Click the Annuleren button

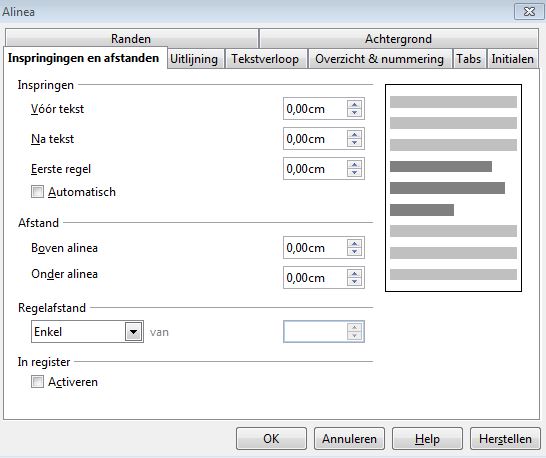pos(349,438)
